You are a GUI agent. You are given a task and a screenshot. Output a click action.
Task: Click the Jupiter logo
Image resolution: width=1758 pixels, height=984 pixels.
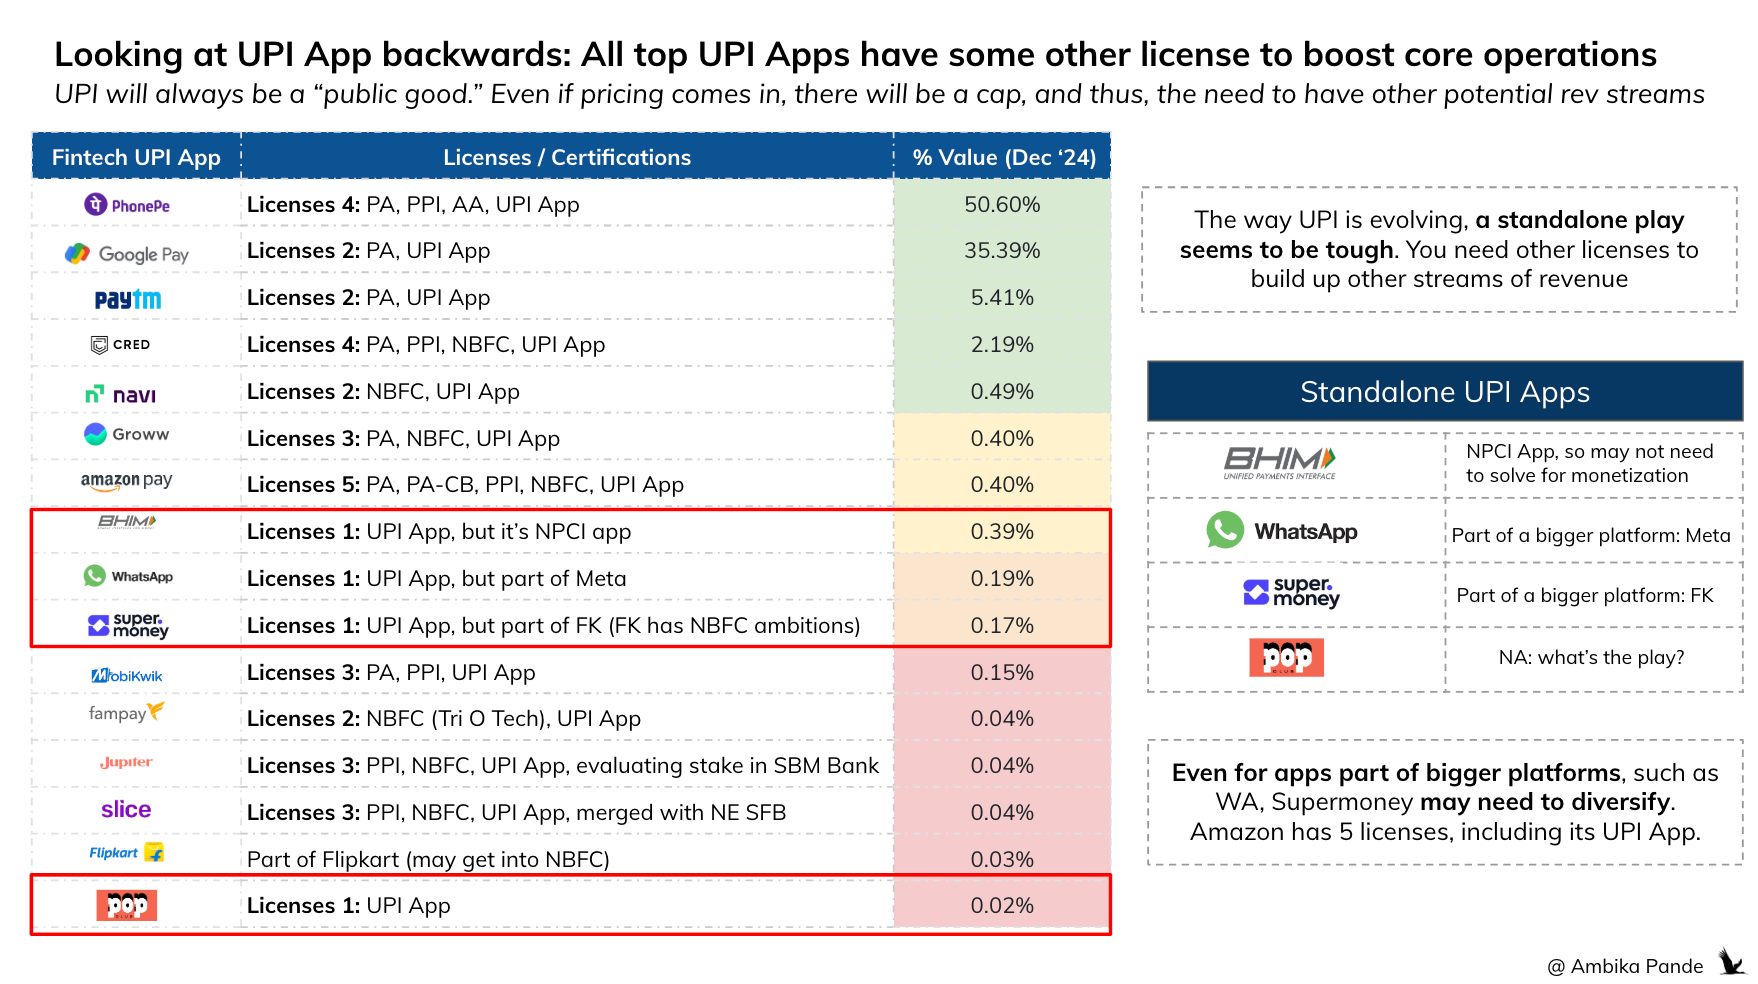126,762
